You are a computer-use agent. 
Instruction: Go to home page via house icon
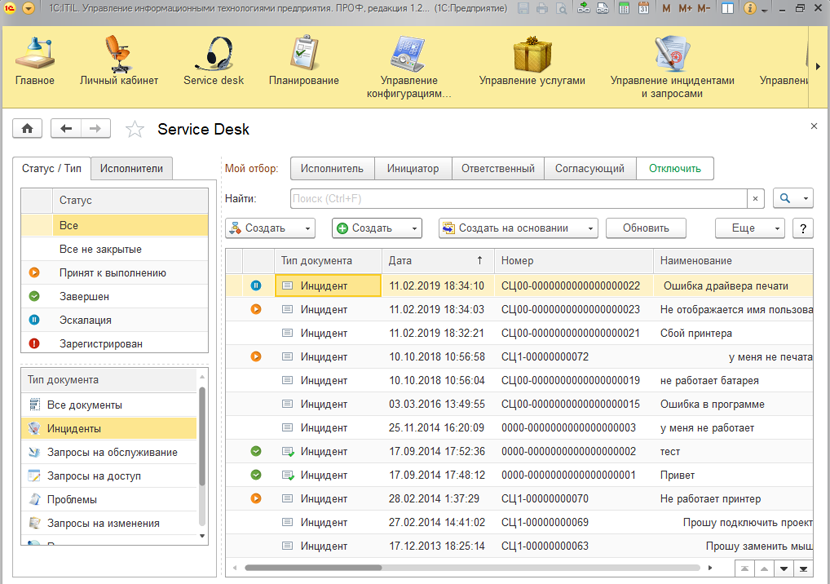pyautogui.click(x=27, y=129)
